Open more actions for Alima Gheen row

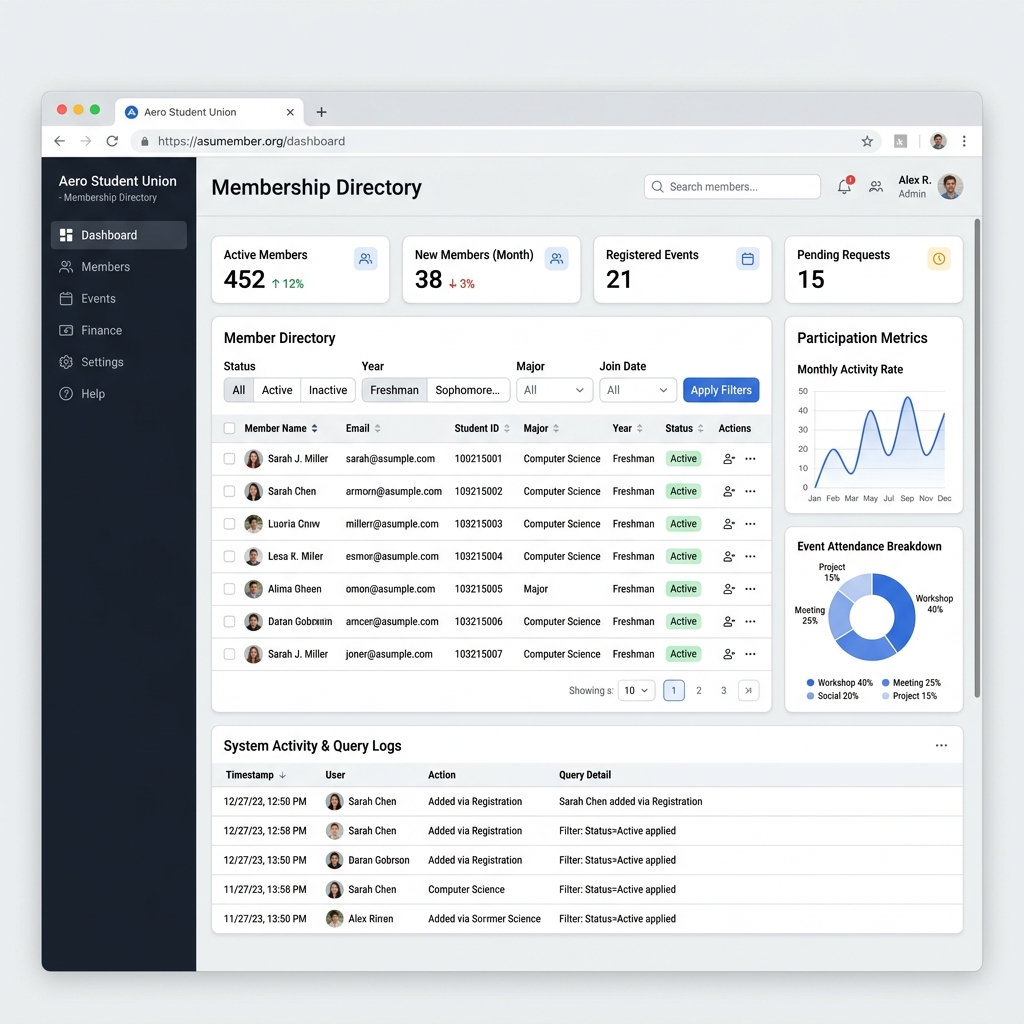(x=750, y=589)
